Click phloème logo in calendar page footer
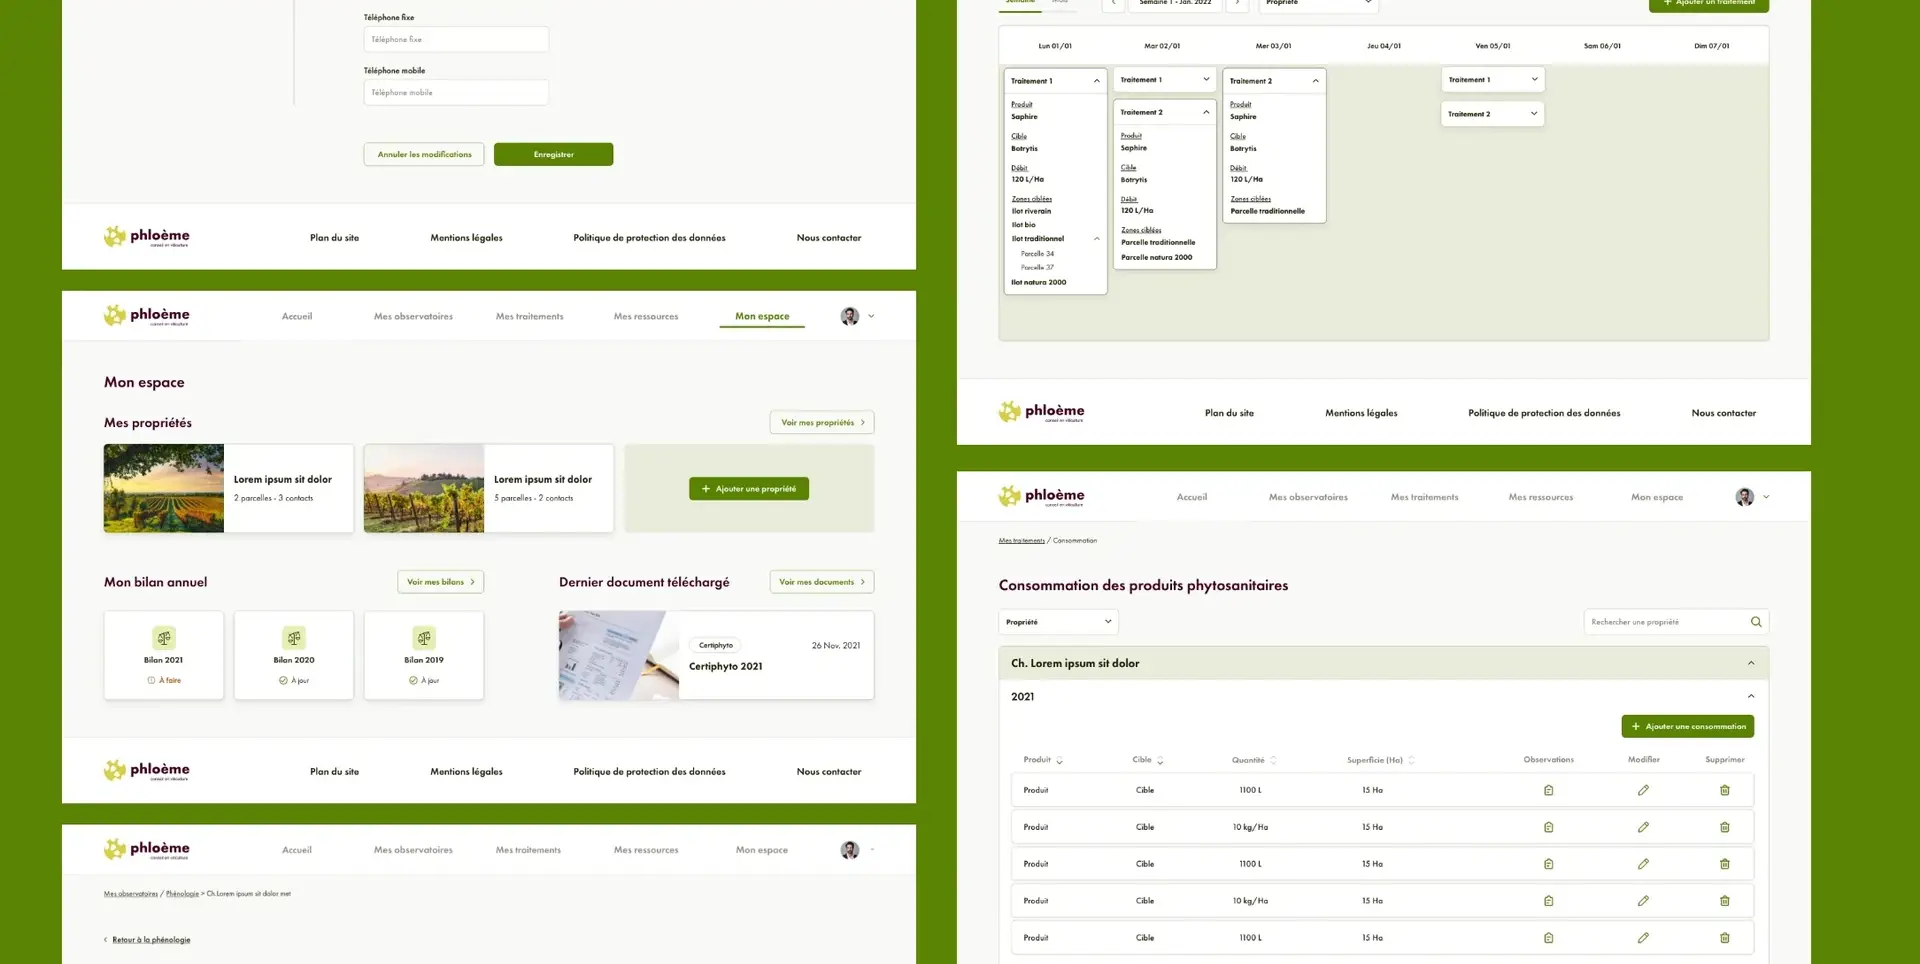 click(x=1042, y=412)
